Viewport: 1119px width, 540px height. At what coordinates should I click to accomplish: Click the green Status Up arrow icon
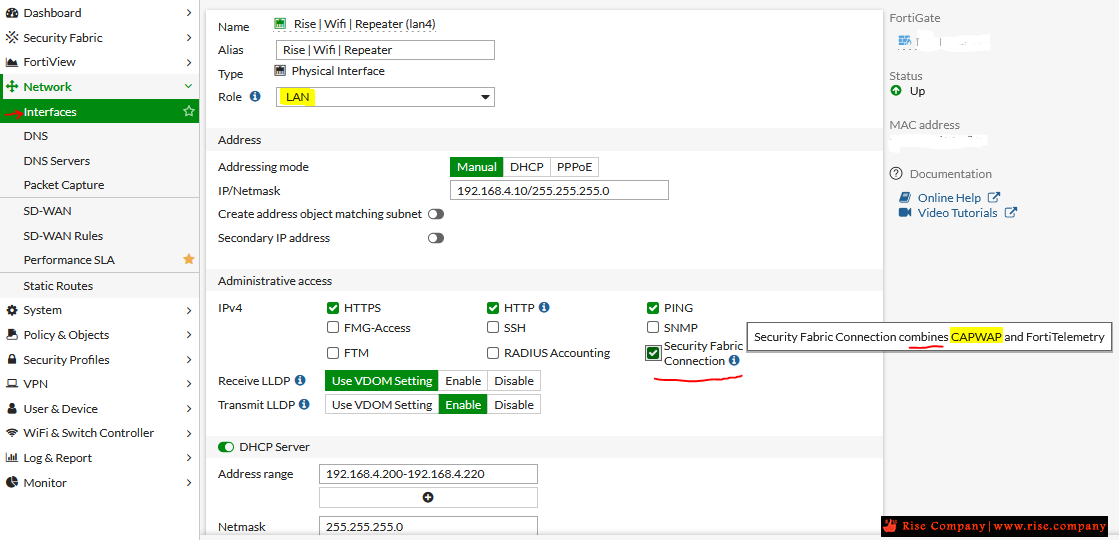(x=896, y=91)
